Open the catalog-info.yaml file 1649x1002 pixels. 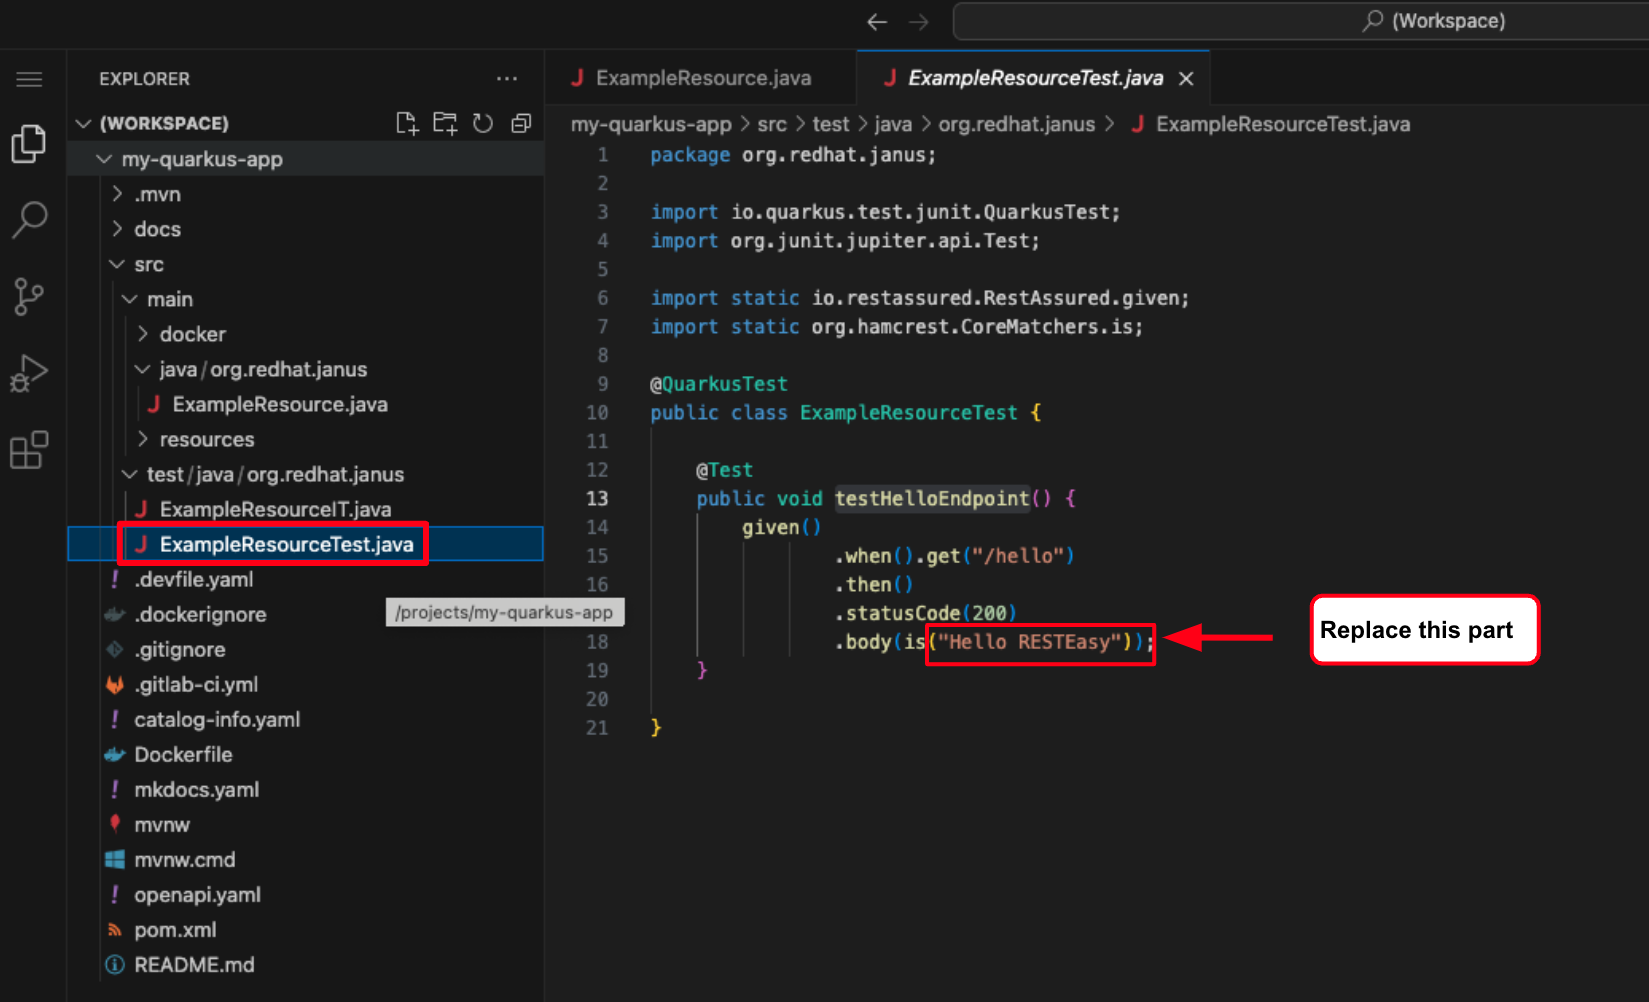click(x=305, y=719)
